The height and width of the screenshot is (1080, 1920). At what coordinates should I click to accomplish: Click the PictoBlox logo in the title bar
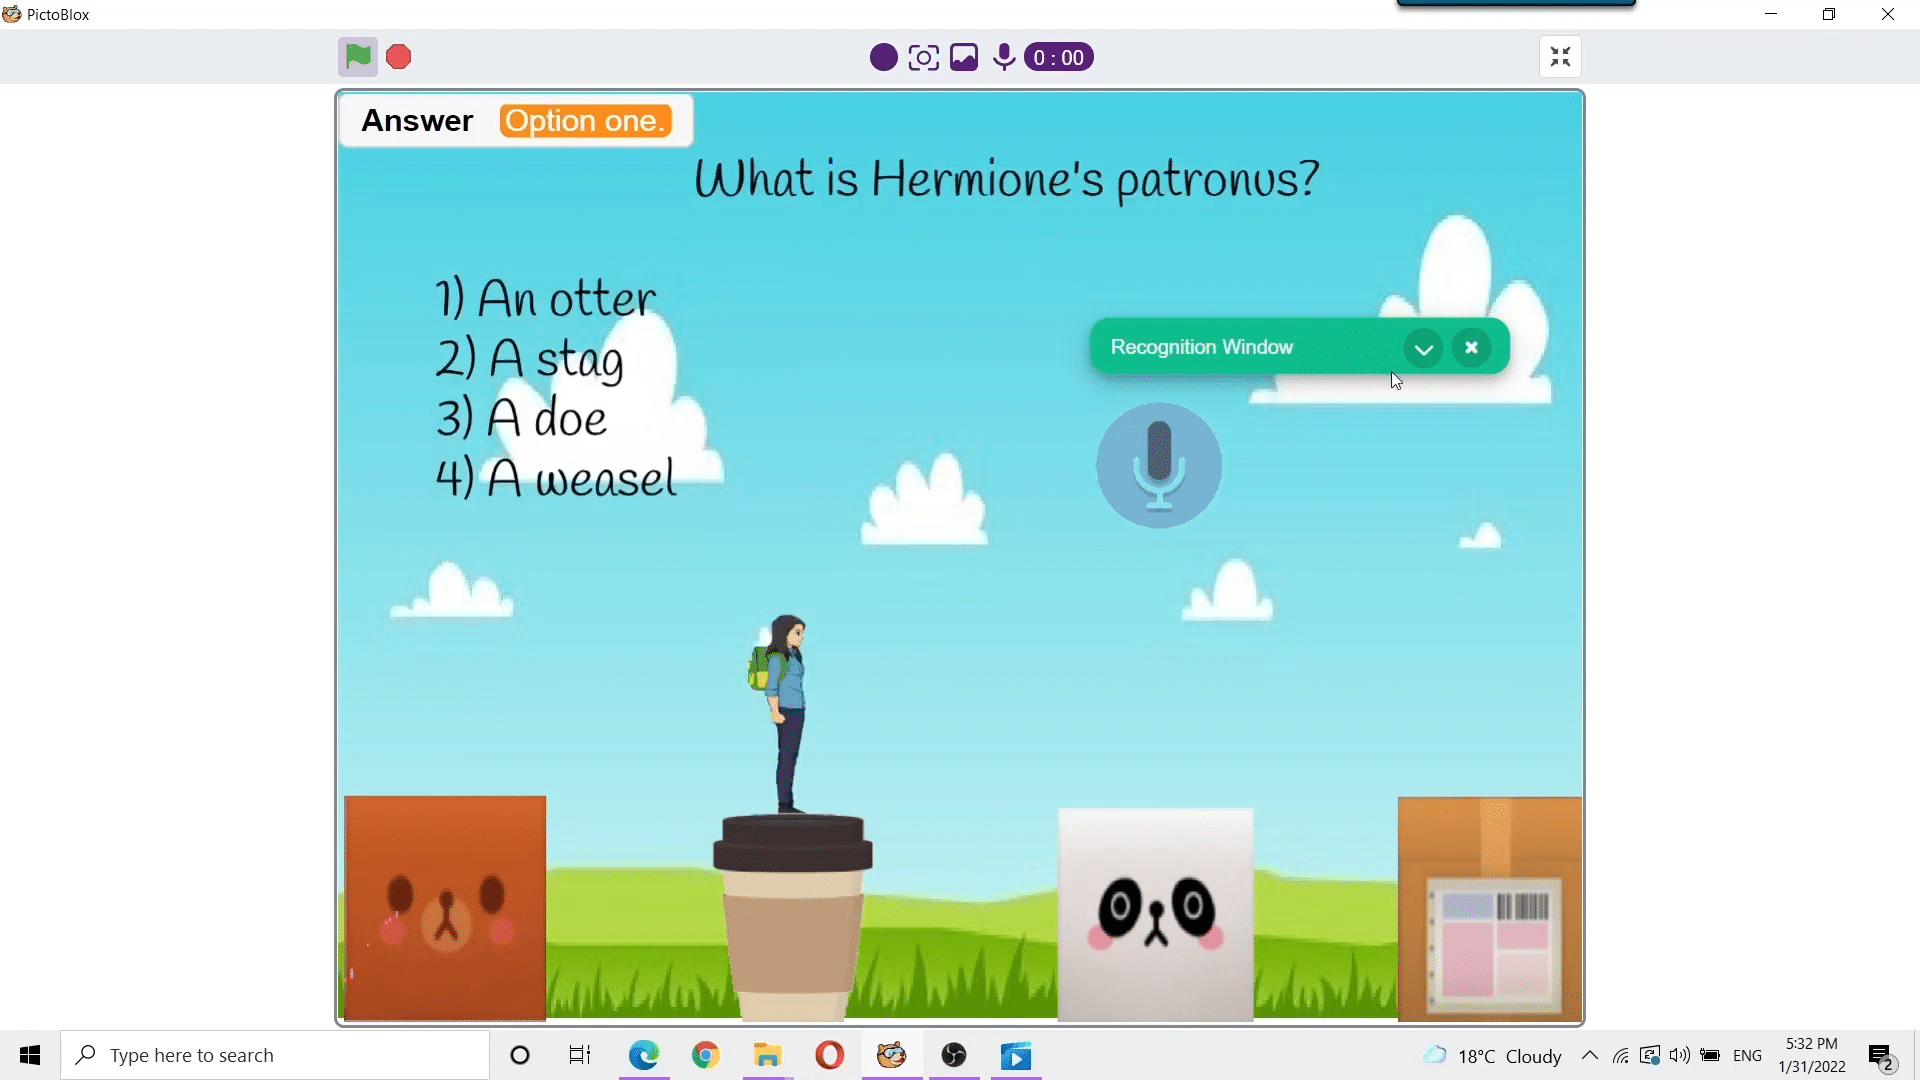click(12, 14)
